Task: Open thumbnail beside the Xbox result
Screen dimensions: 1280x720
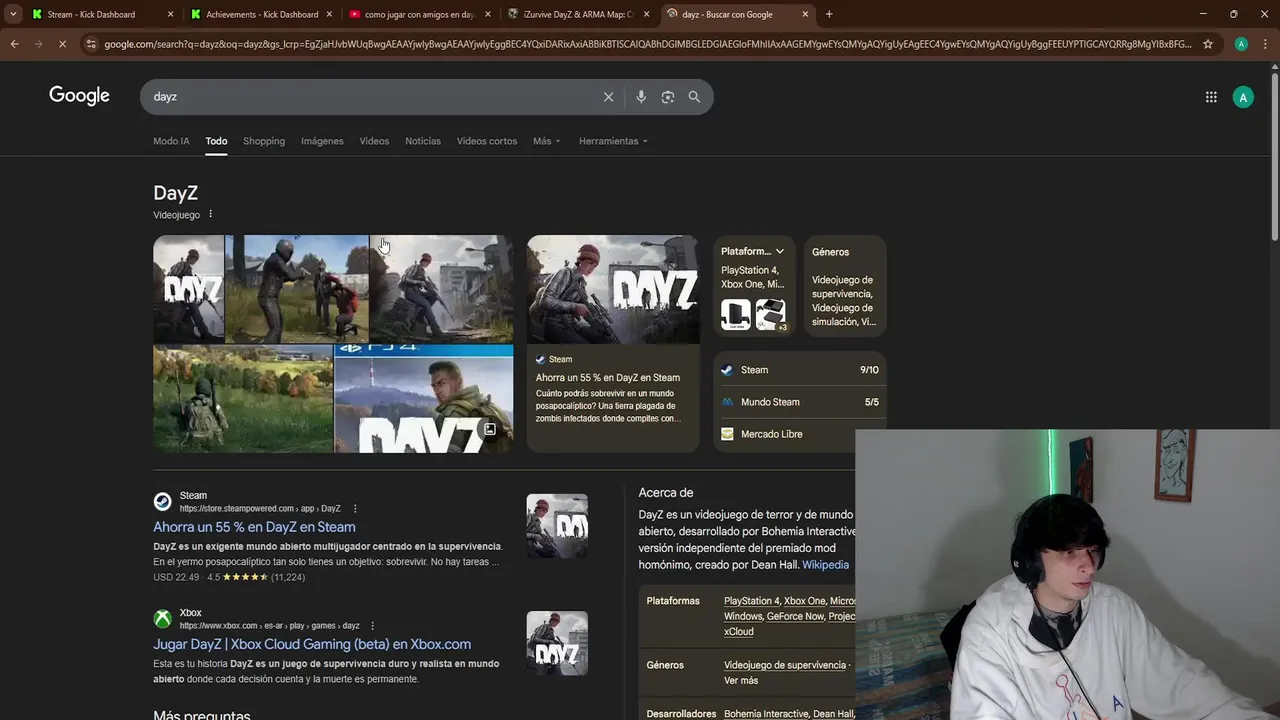Action: pos(557,643)
